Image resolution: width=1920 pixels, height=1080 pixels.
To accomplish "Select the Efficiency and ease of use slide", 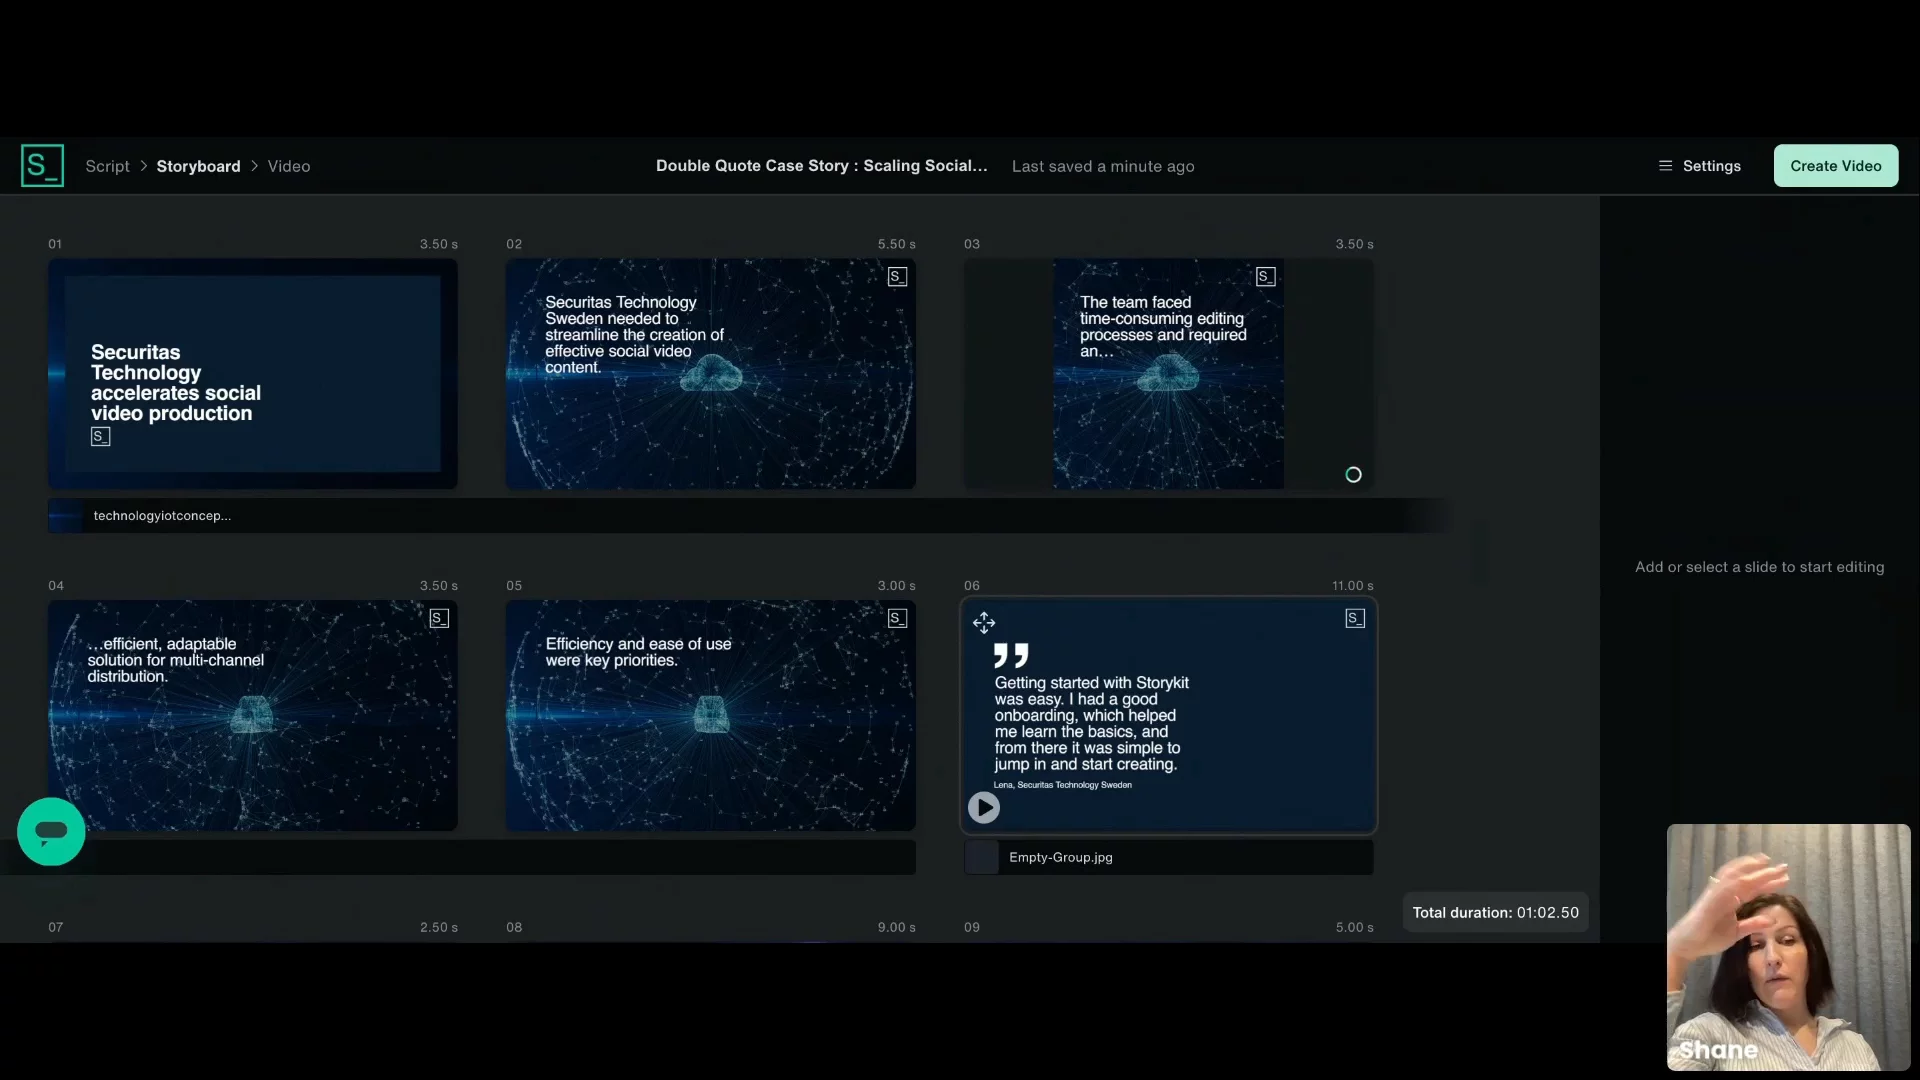I will 710,716.
